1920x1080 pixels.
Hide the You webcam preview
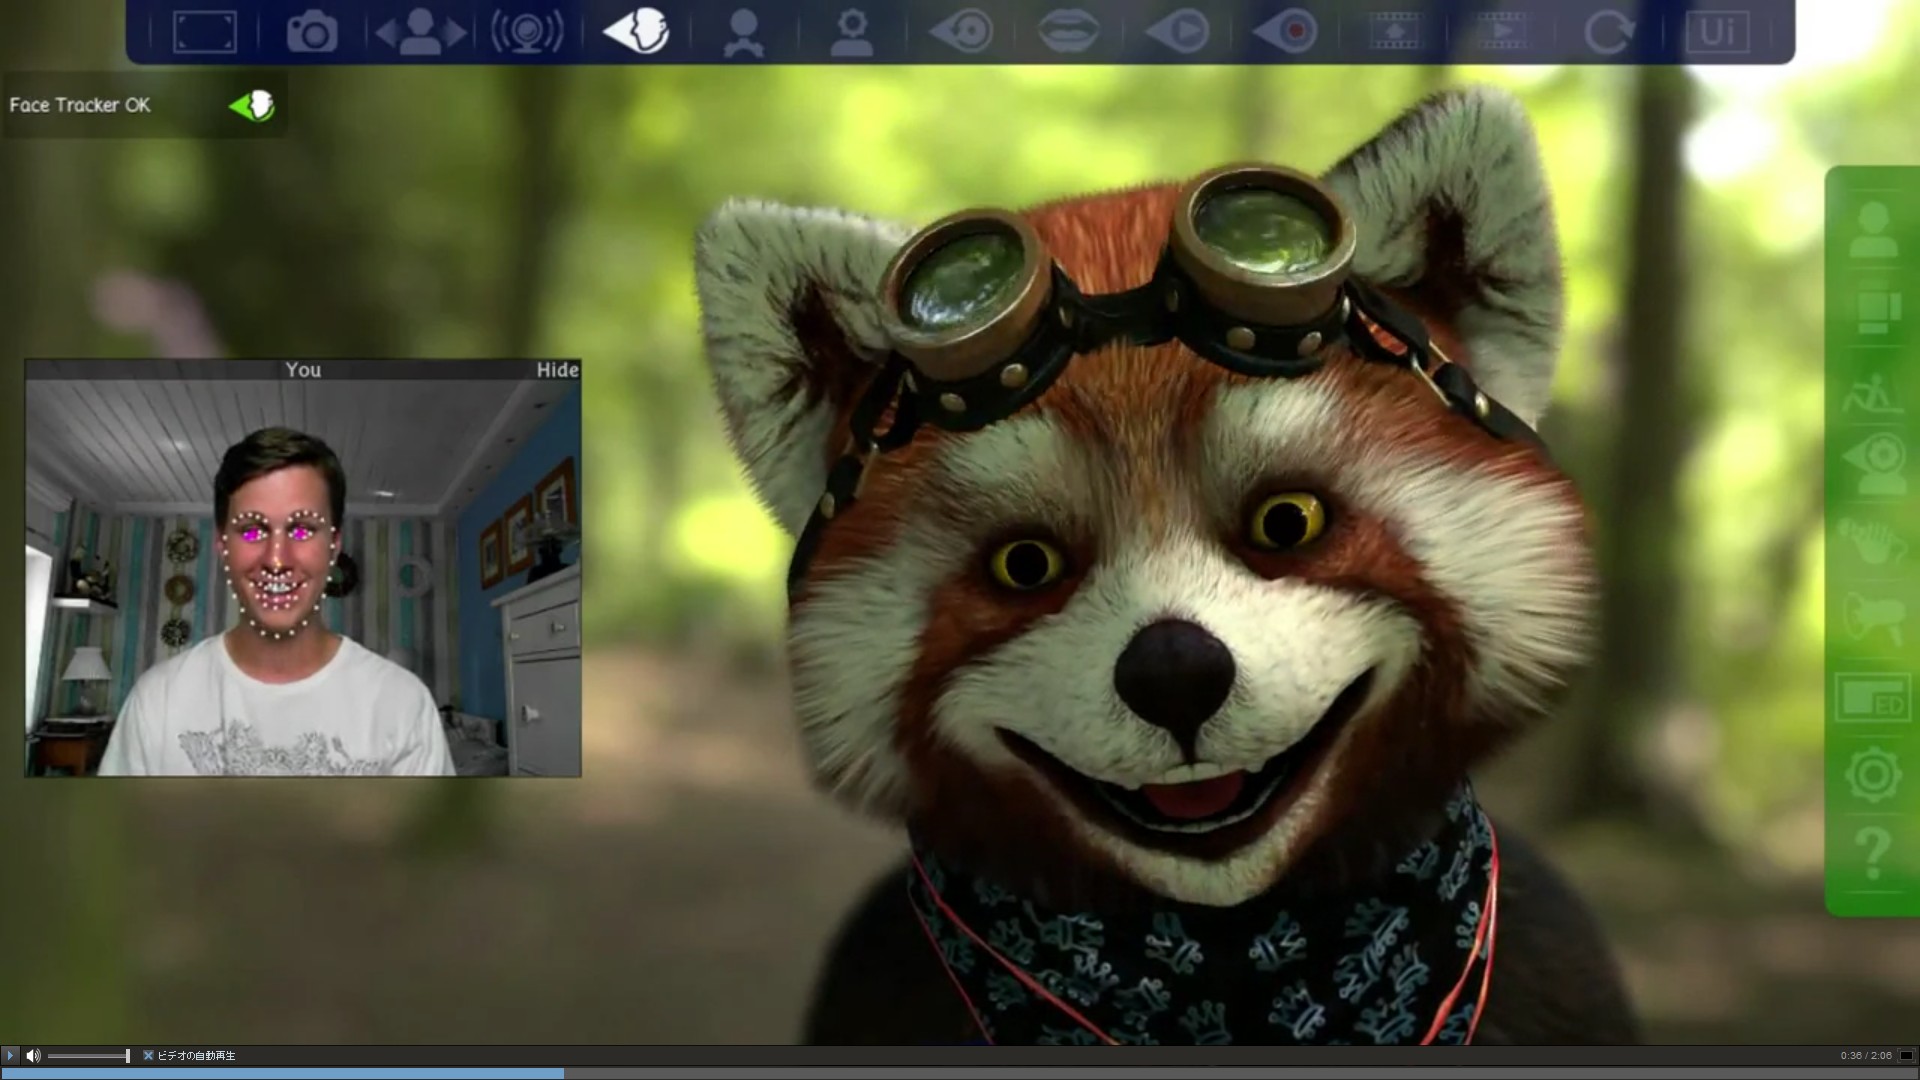(x=557, y=370)
